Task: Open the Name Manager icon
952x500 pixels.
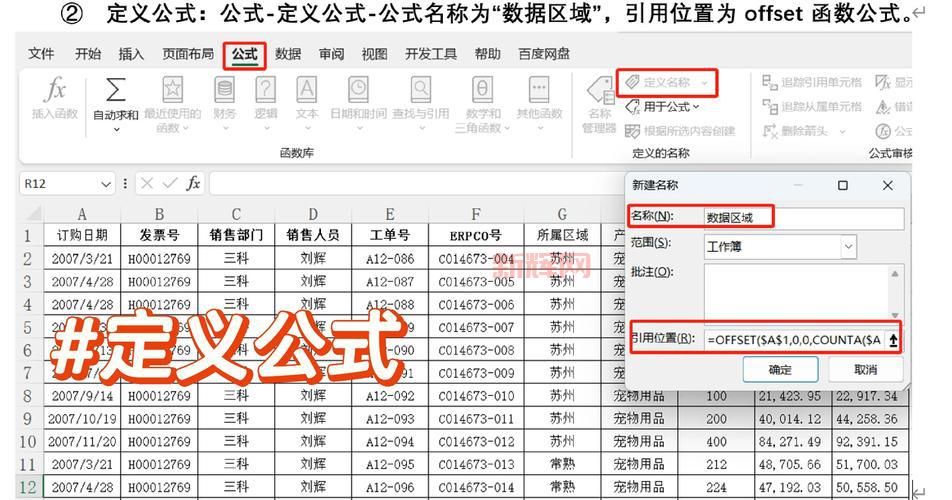Action: 600,91
